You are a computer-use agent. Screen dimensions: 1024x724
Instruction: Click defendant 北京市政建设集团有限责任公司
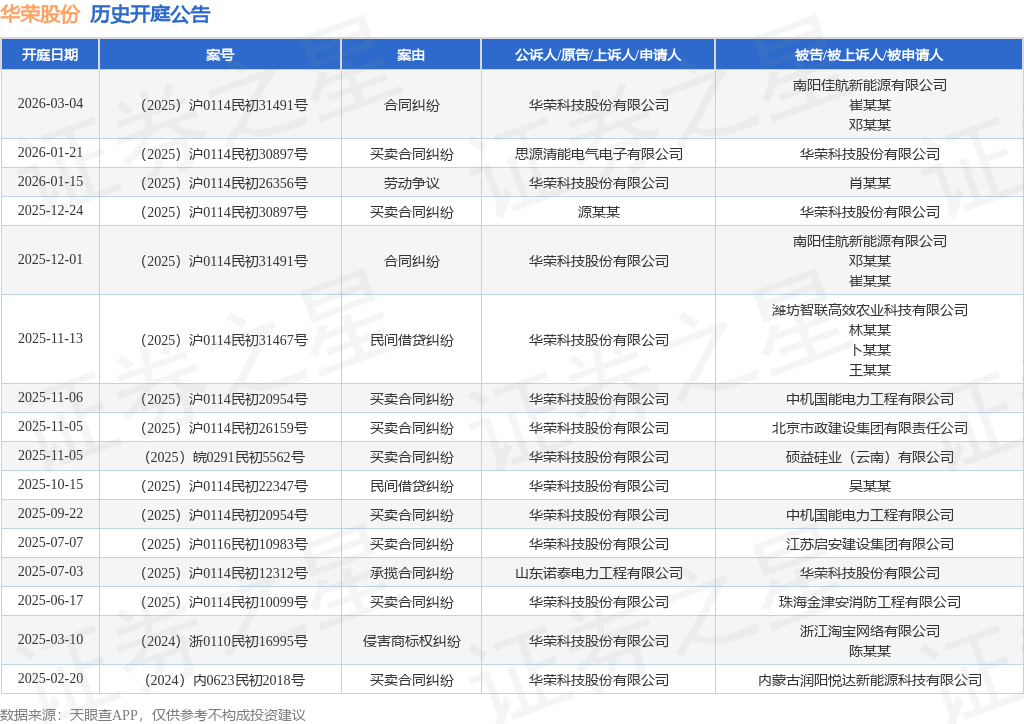[x=870, y=428]
